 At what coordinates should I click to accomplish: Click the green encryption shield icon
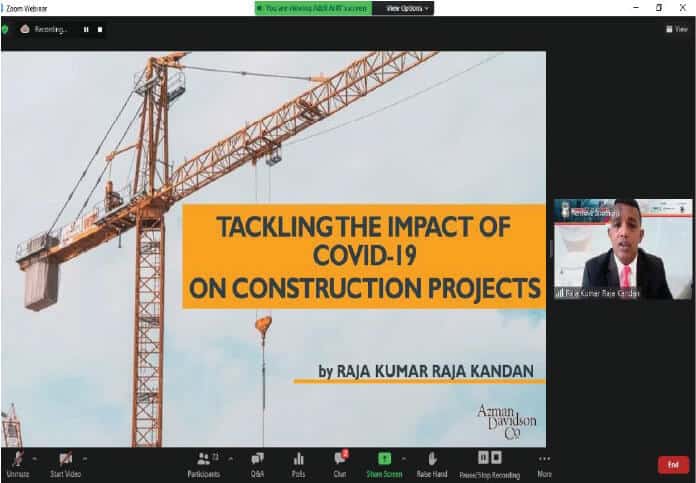(5, 29)
